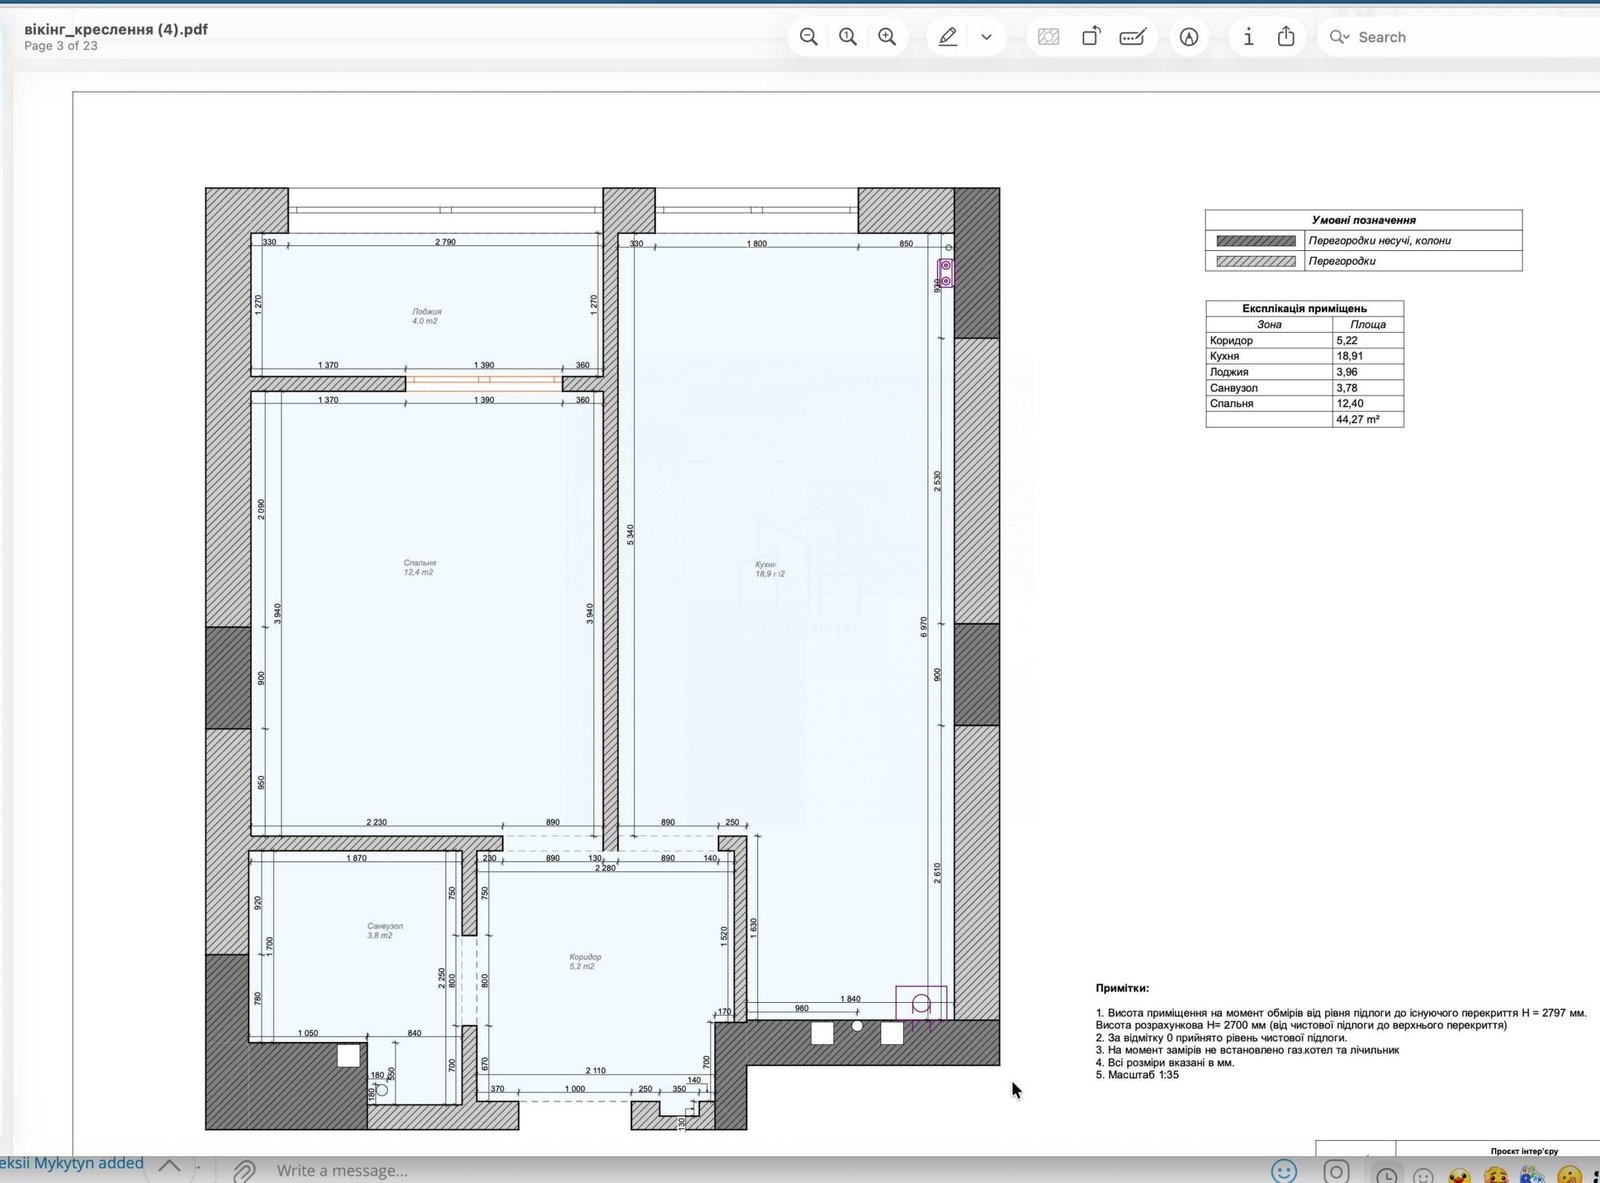Click the Санвузол 3,8 m2 room label

pyautogui.click(x=384, y=931)
